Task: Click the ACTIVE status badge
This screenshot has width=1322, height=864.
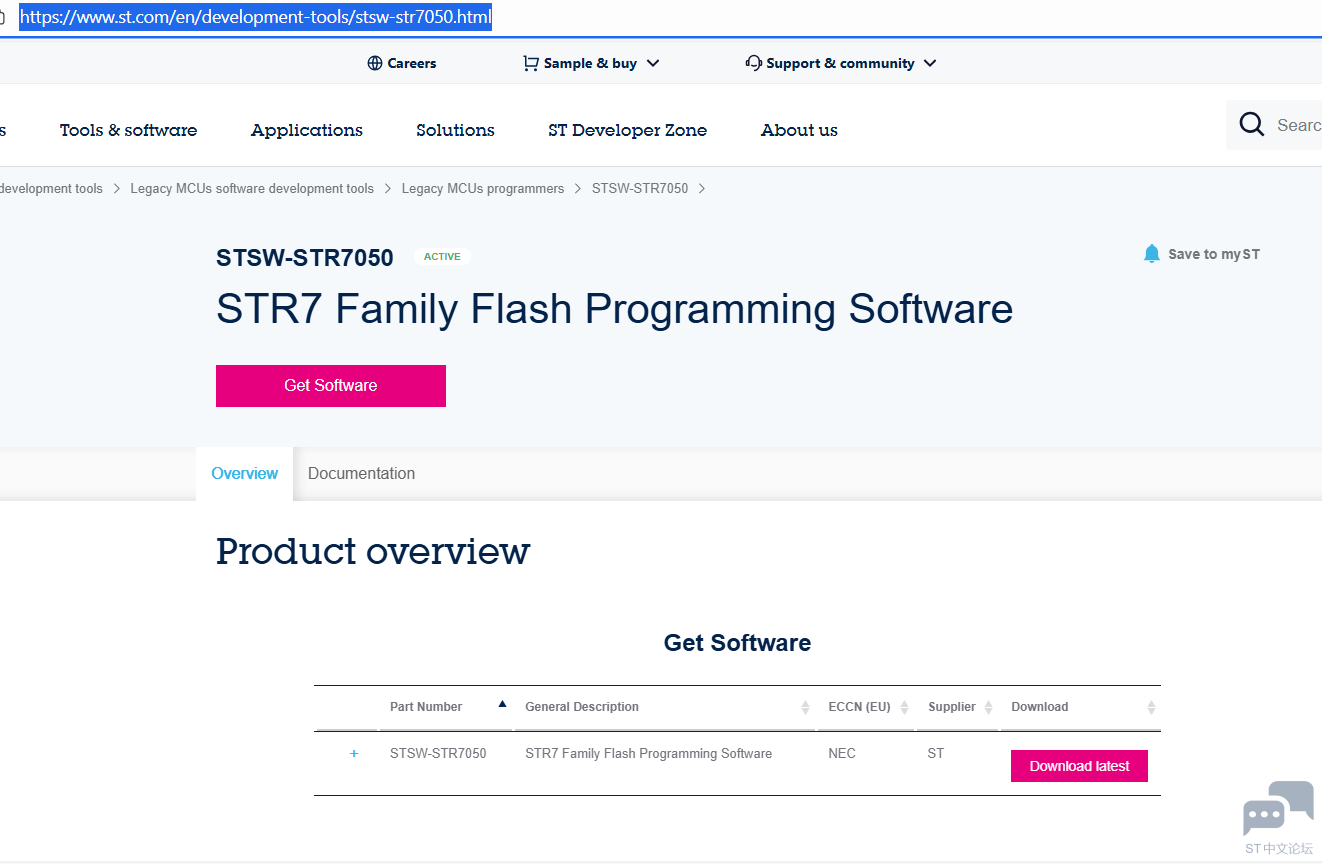Action: coord(442,257)
